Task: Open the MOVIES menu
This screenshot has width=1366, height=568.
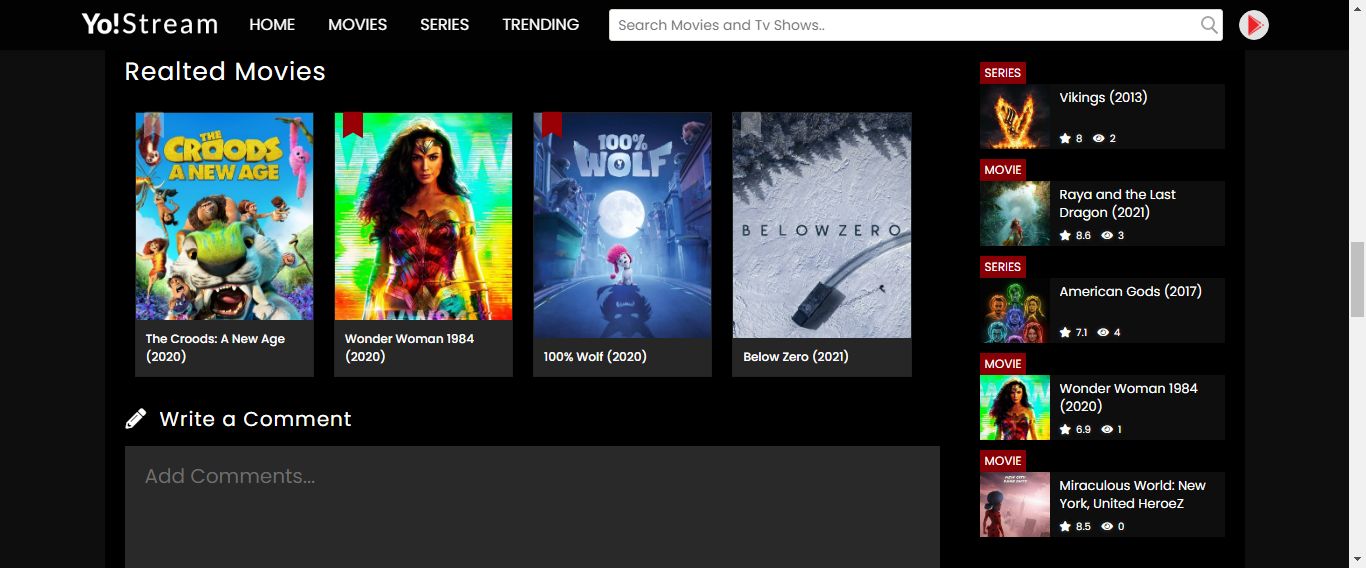Action: (357, 25)
